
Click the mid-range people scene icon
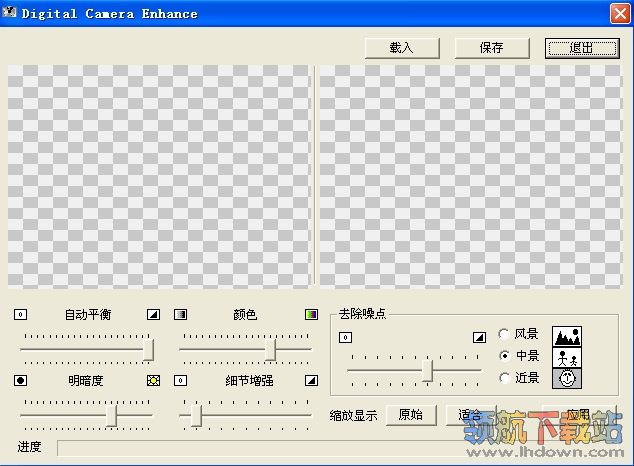tap(567, 358)
